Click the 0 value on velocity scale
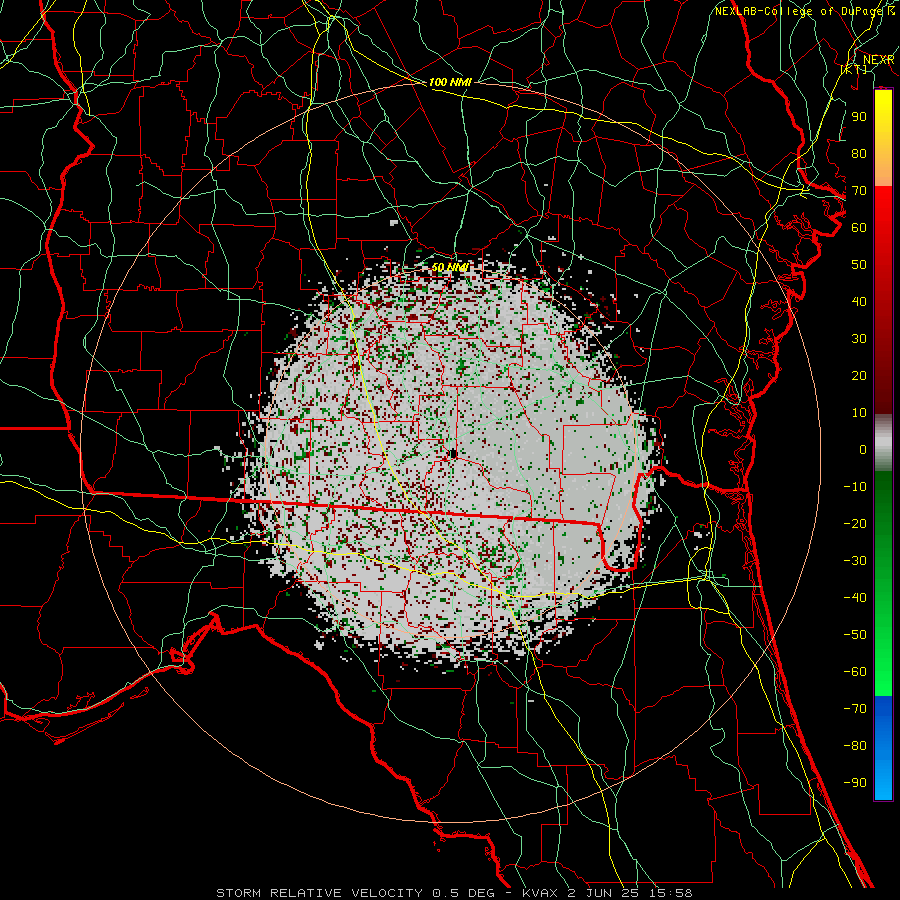The height and width of the screenshot is (900, 900). pos(863,450)
